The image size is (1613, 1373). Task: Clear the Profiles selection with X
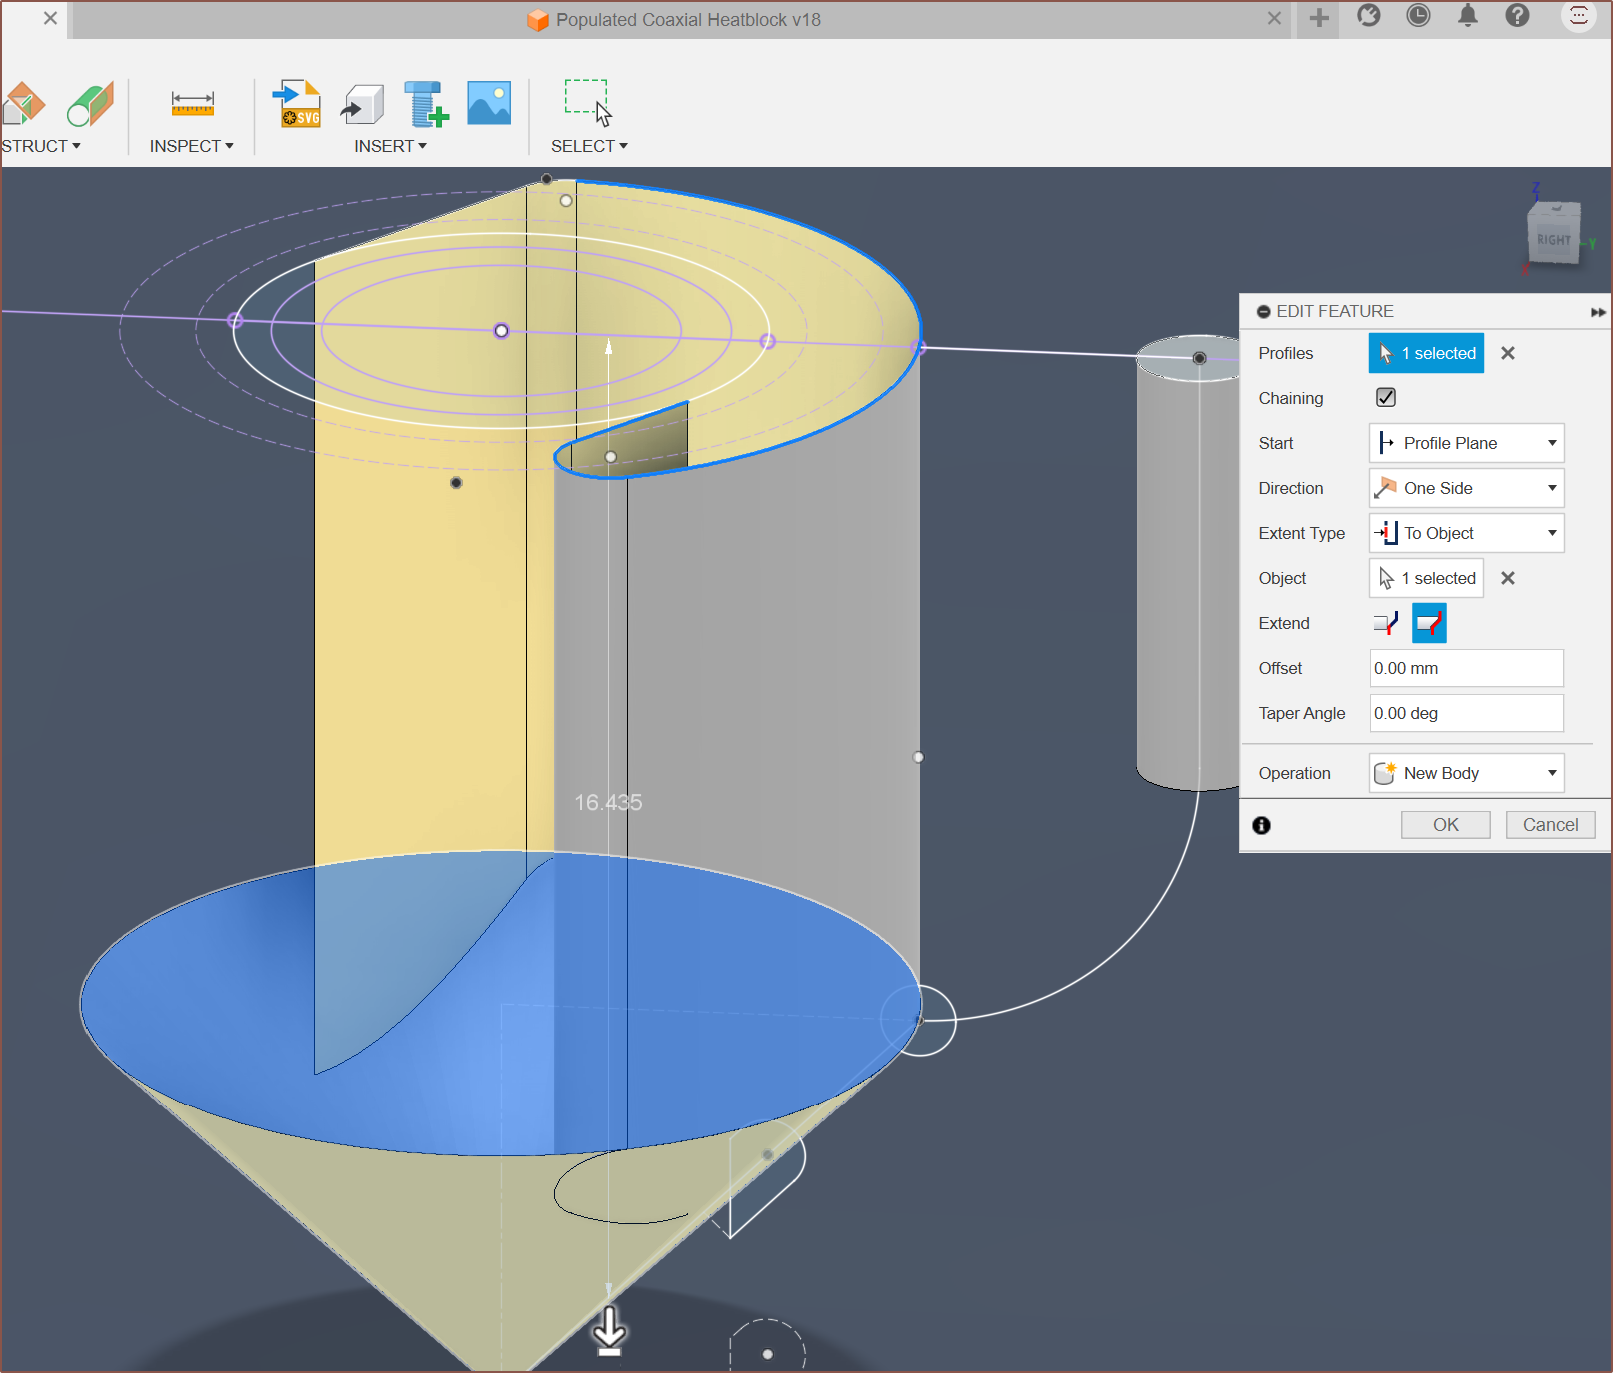(x=1508, y=353)
